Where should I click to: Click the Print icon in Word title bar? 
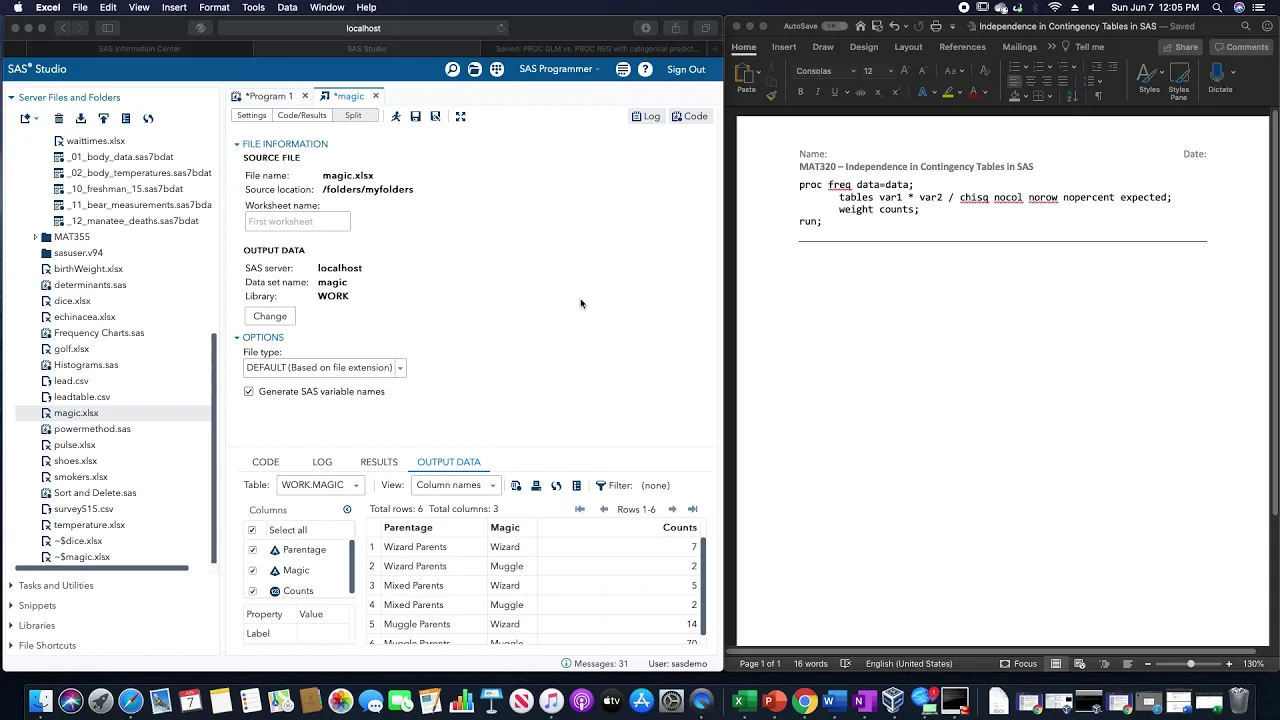[936, 26]
